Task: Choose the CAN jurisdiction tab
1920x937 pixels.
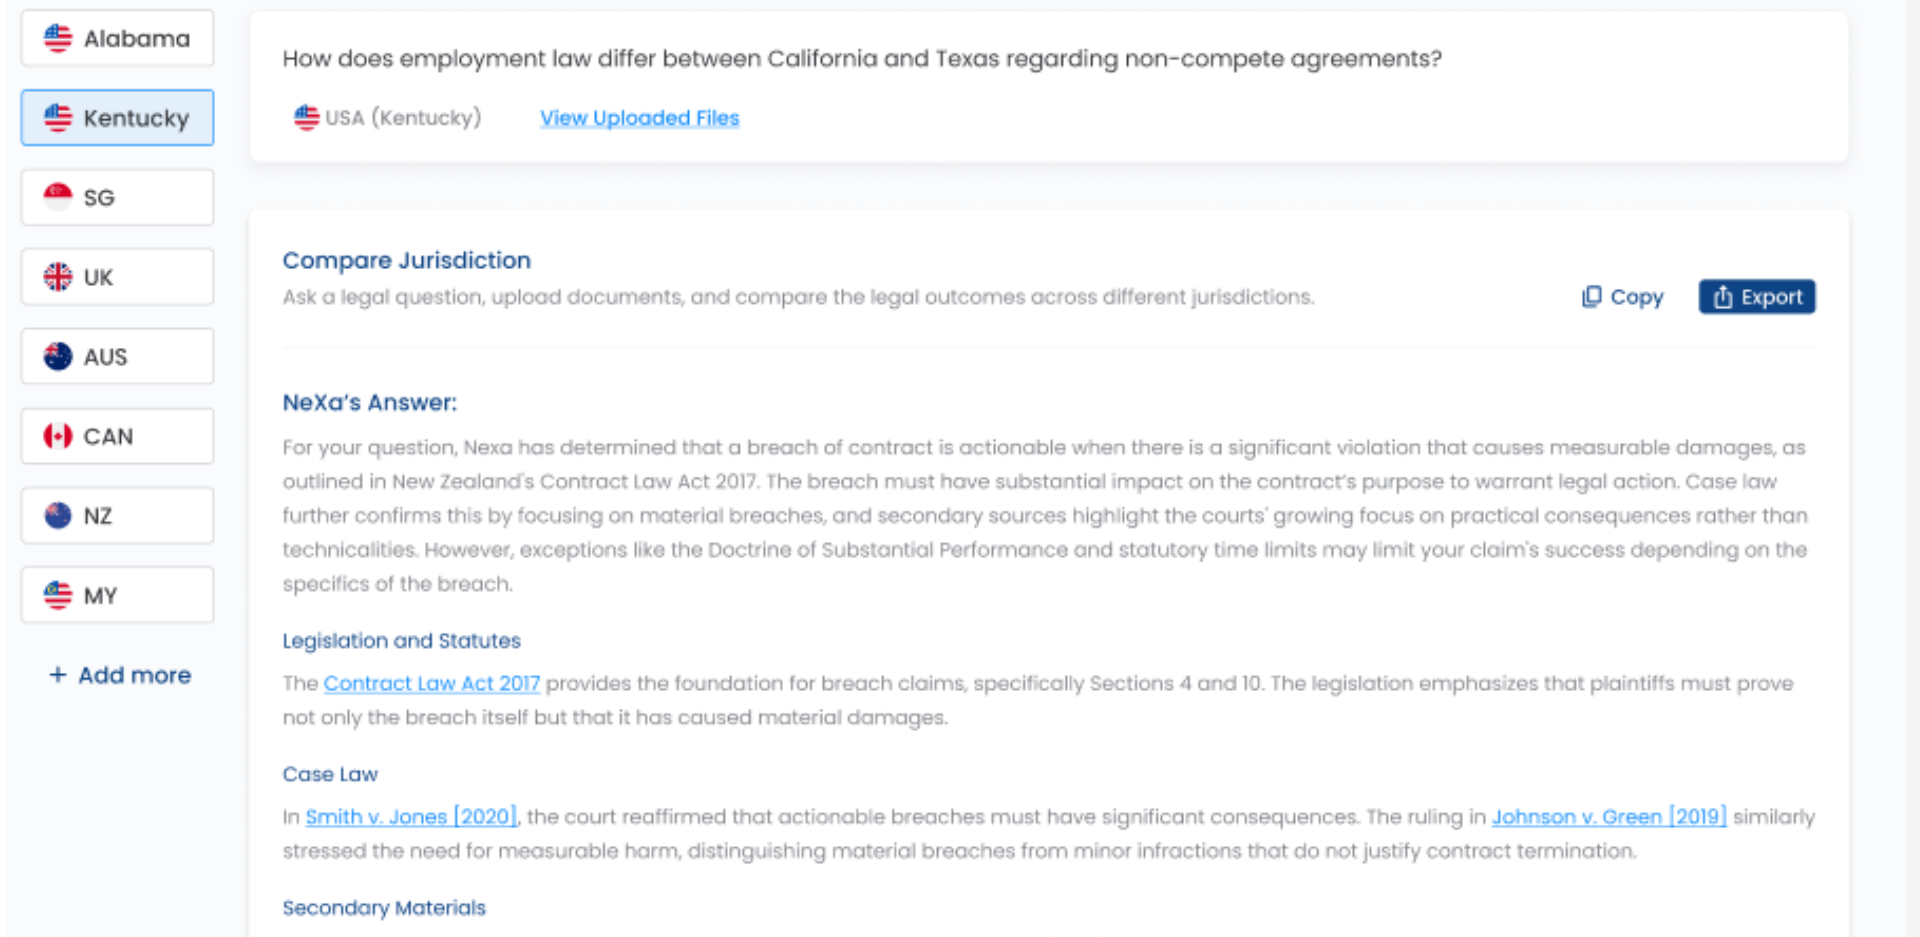Action: [x=117, y=436]
